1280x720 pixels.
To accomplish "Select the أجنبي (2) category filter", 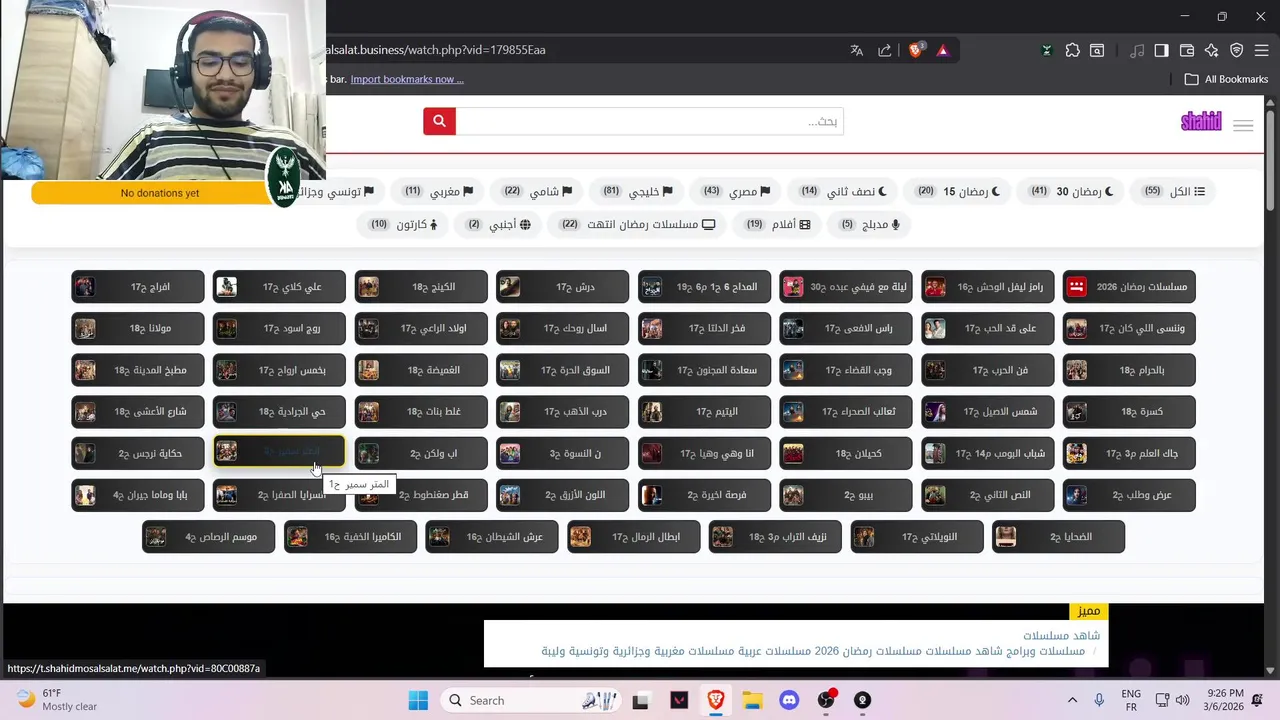I will click(500, 224).
